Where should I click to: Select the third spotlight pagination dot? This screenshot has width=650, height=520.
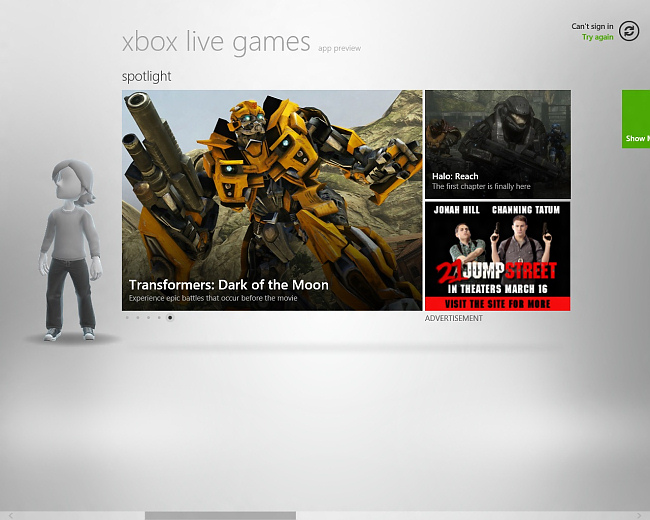click(x=148, y=318)
